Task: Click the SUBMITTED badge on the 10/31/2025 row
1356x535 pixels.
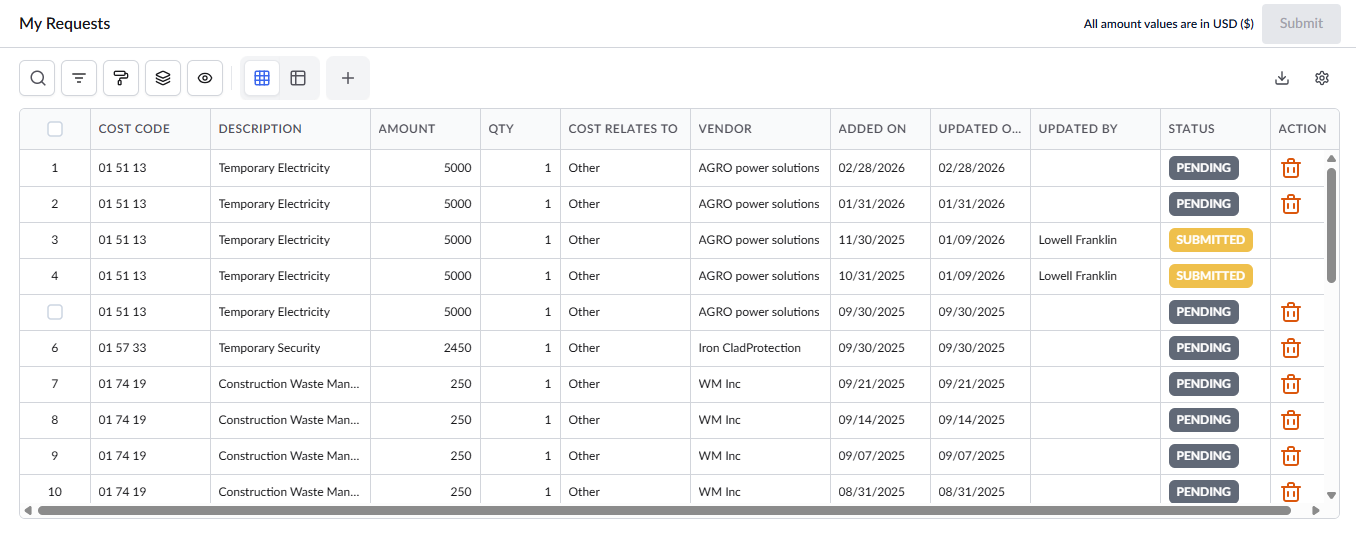Action: pyautogui.click(x=1210, y=276)
